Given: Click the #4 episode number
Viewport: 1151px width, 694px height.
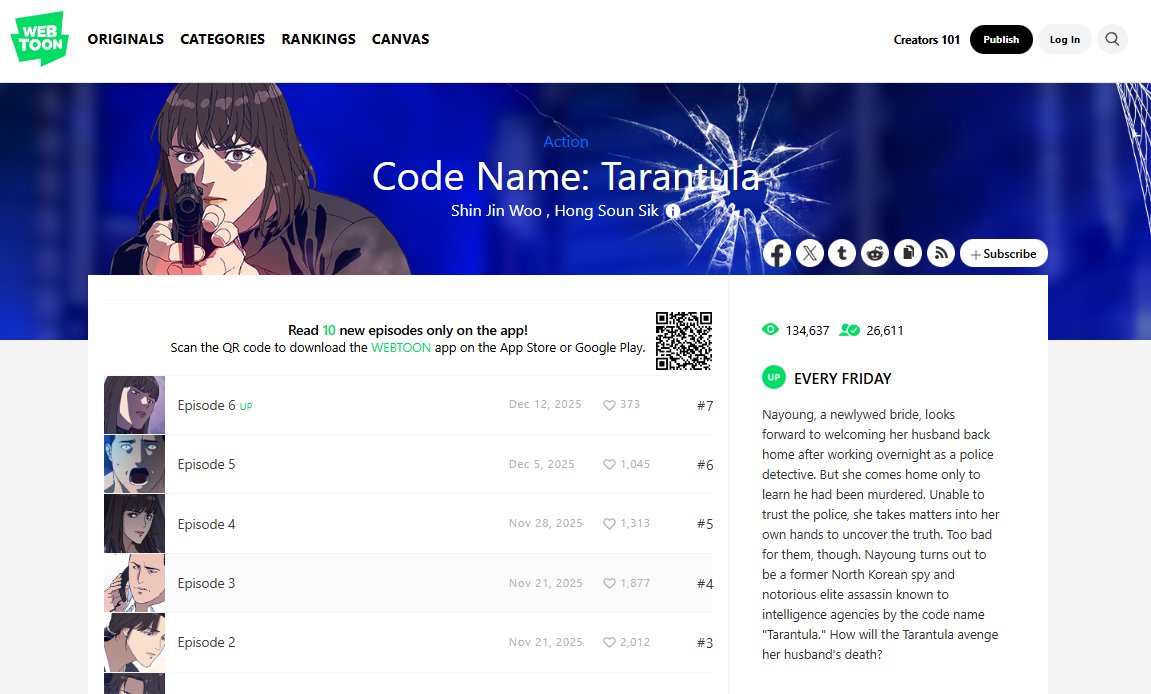Looking at the screenshot, I should pos(705,584).
